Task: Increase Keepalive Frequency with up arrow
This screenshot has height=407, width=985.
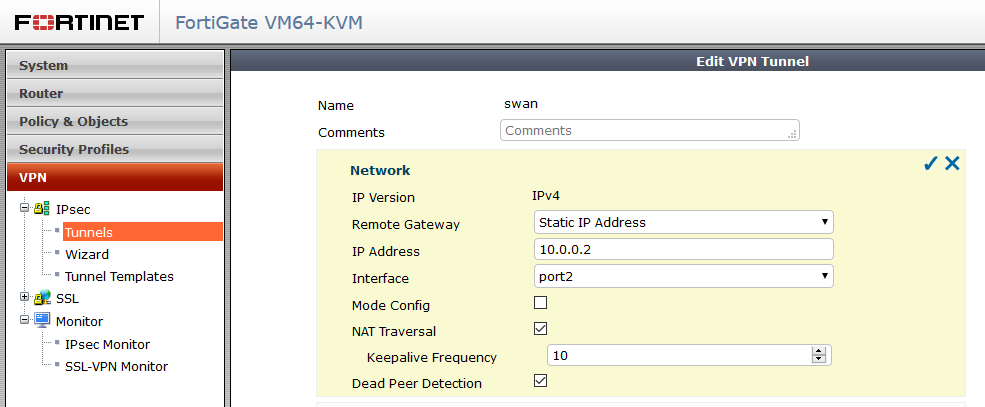Action: [x=818, y=351]
